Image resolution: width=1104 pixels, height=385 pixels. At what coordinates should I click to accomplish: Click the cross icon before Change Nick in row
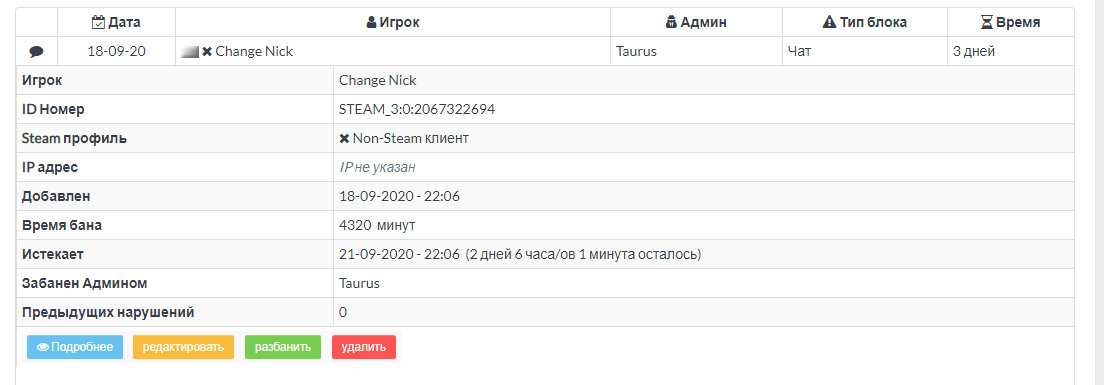point(207,51)
